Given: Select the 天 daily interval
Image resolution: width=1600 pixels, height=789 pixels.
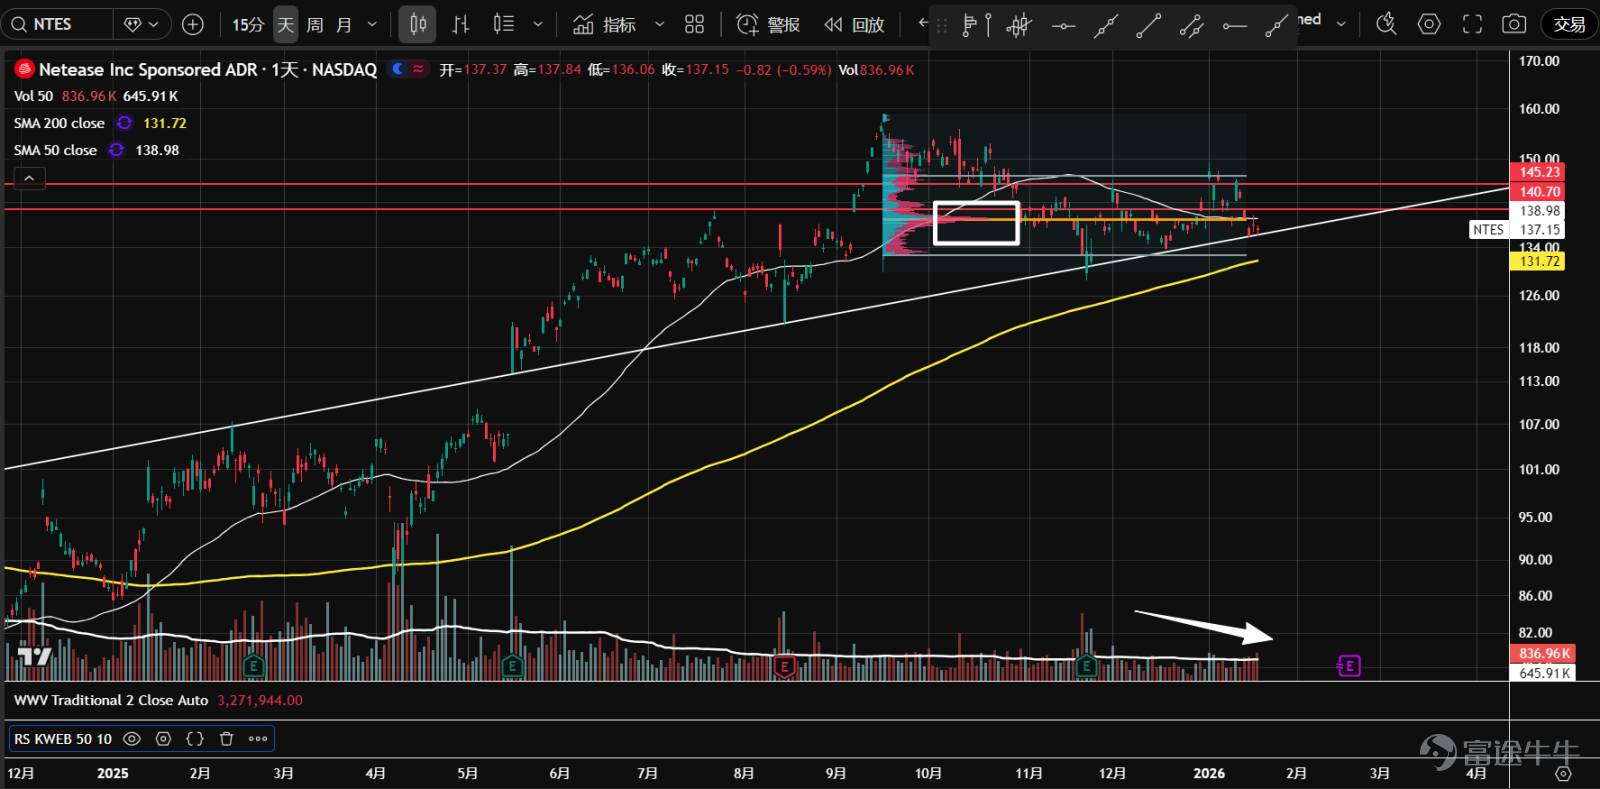Looking at the screenshot, I should [286, 24].
